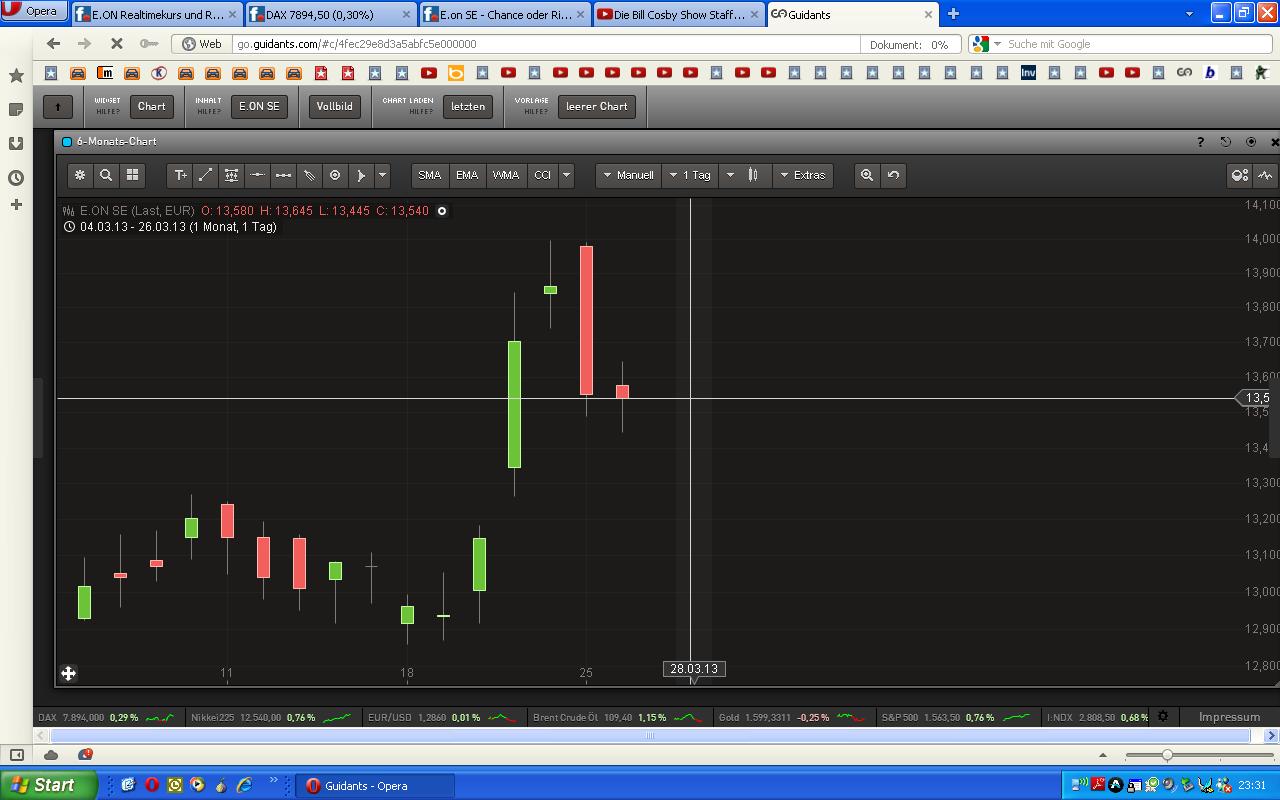1280x800 pixels.
Task: Add the CCI indicator
Action: click(542, 175)
